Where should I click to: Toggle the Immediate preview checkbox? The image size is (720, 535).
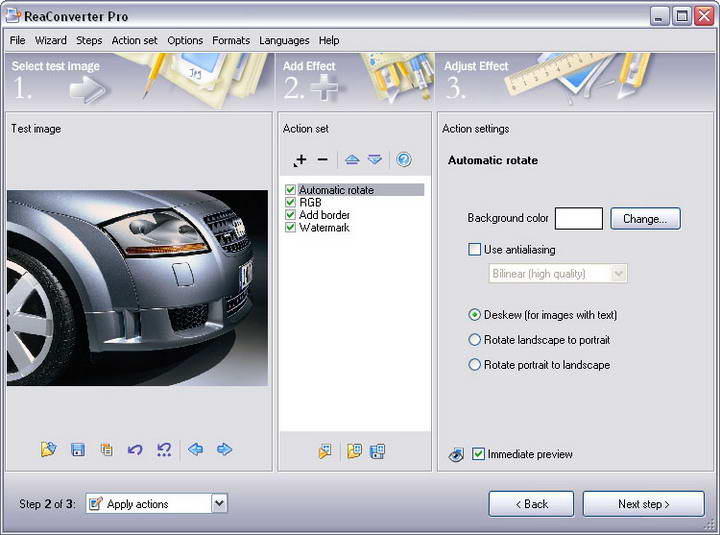(479, 454)
